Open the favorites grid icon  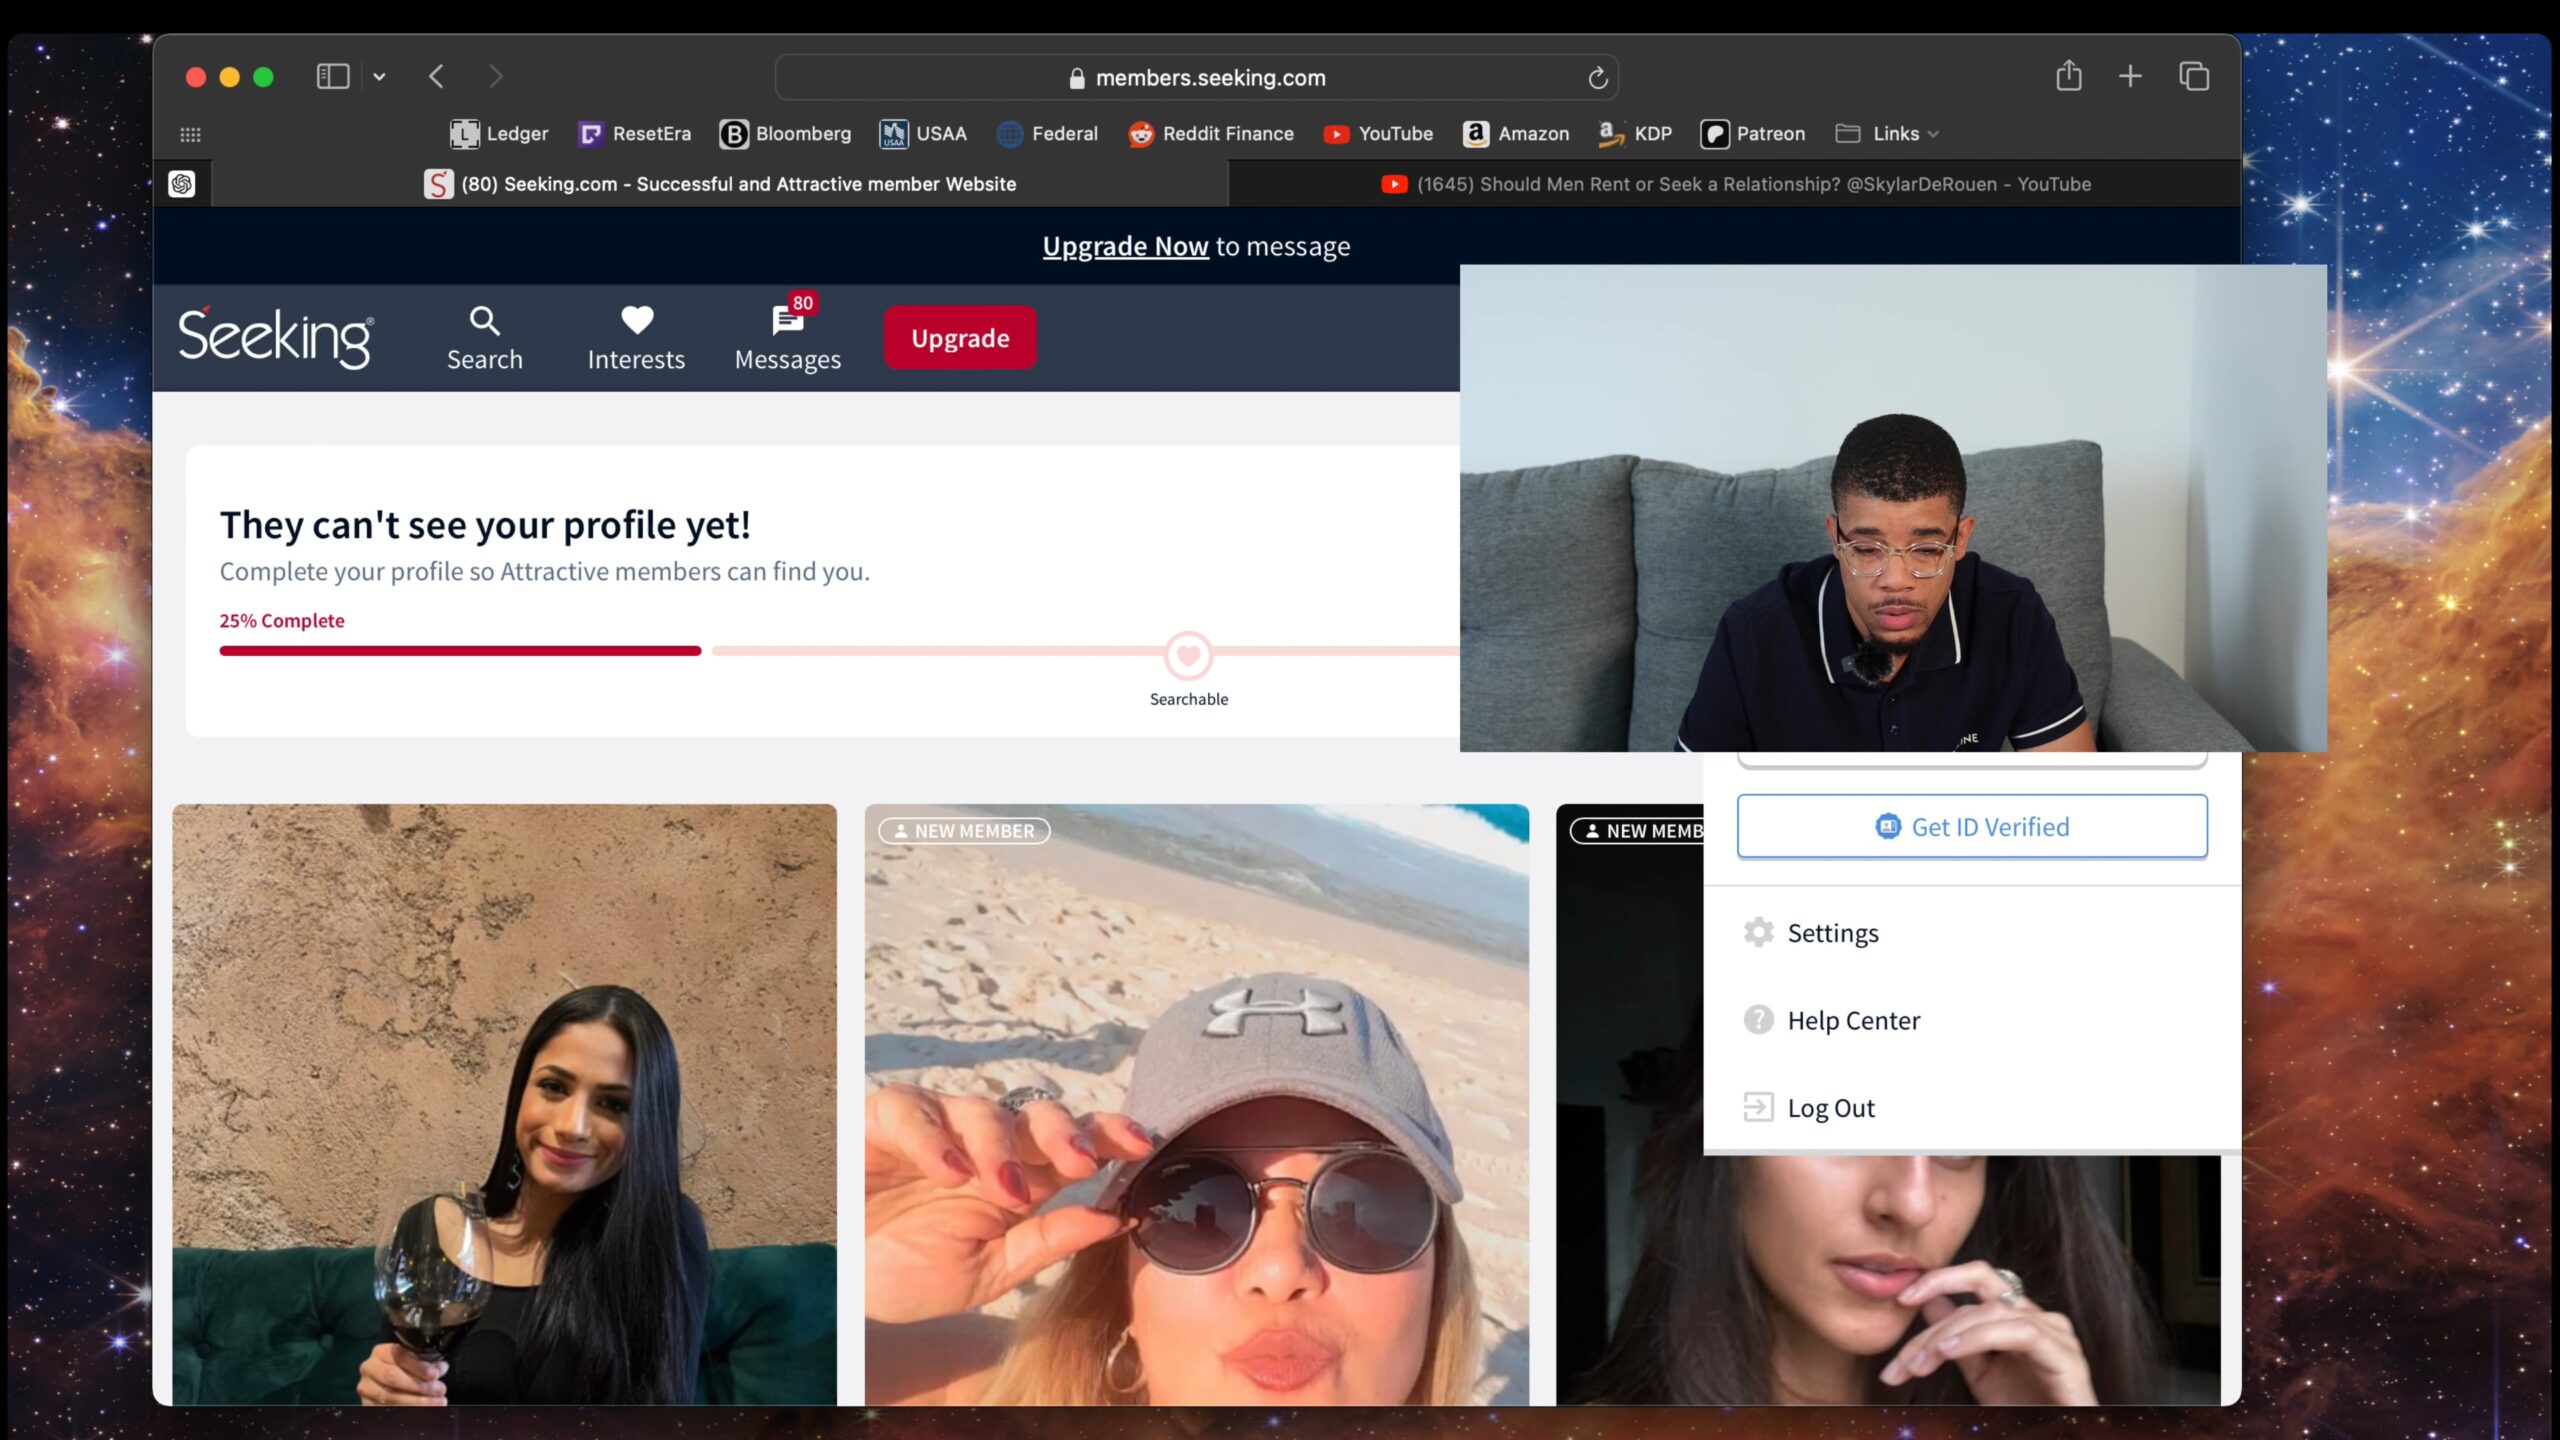coord(190,134)
